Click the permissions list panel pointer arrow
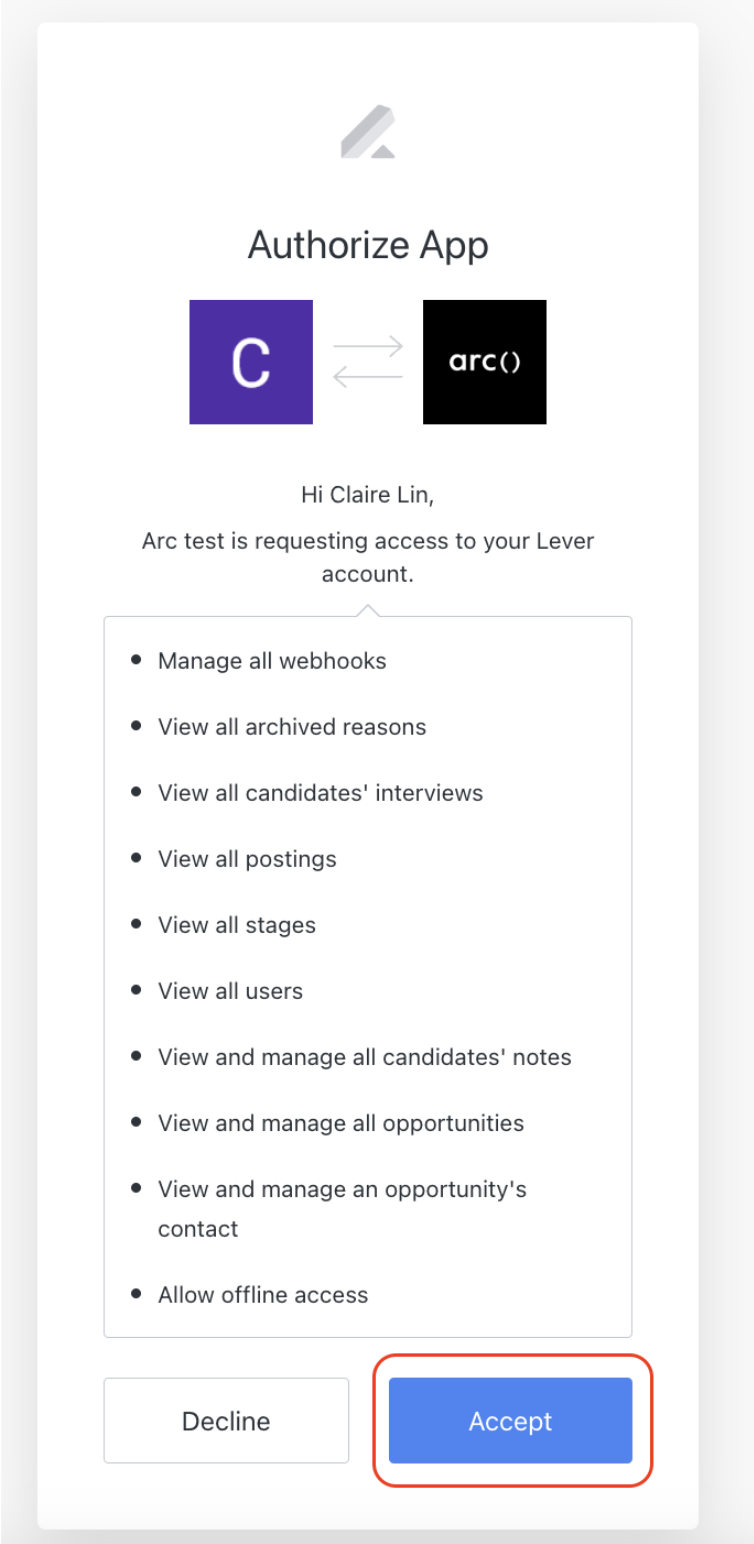This screenshot has height=1544, width=754. click(x=368, y=606)
